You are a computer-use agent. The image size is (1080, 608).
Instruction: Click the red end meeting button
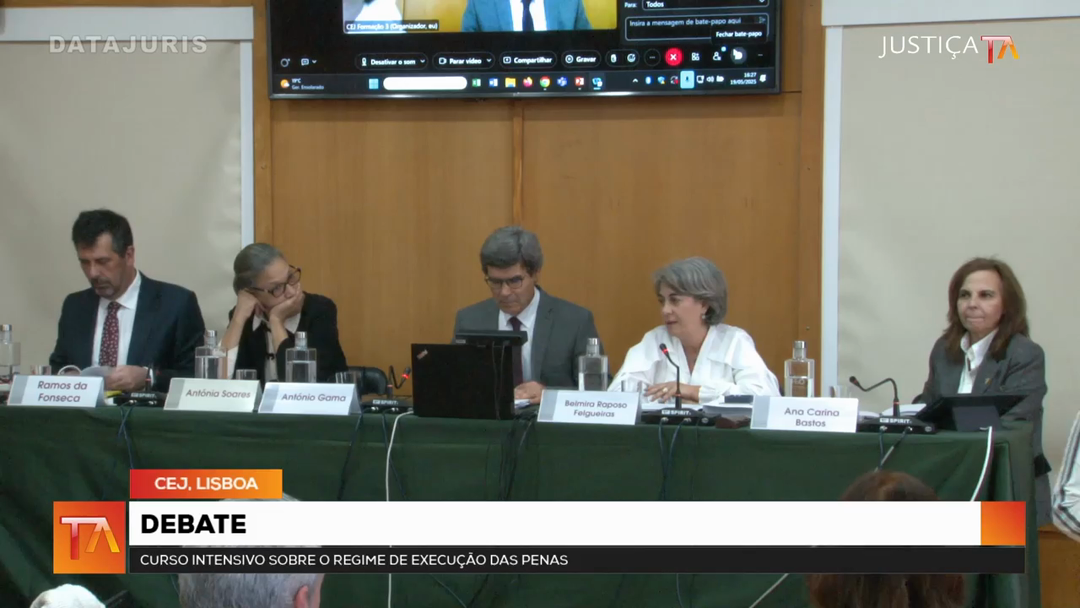click(x=673, y=57)
